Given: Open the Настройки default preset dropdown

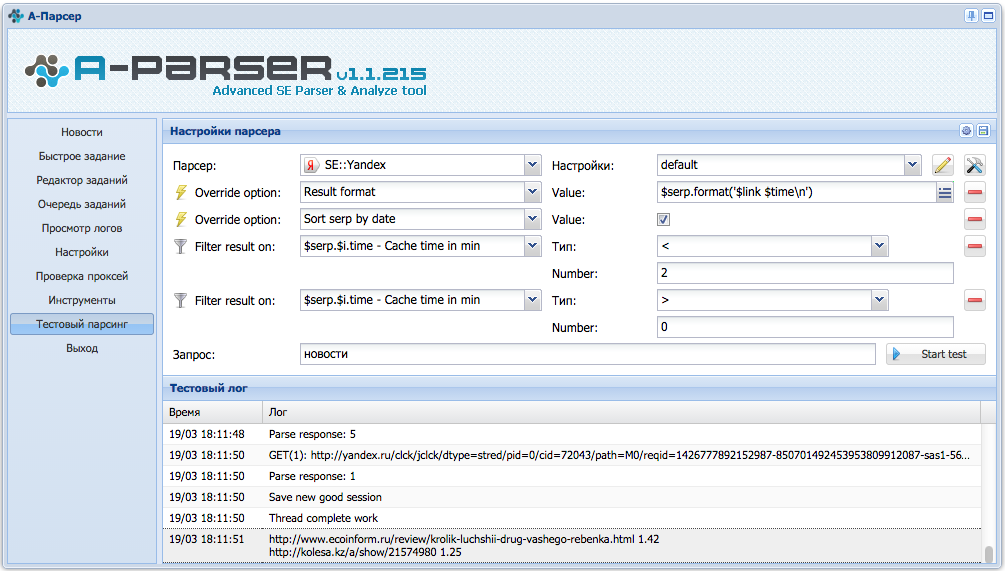Looking at the screenshot, I should tap(913, 165).
